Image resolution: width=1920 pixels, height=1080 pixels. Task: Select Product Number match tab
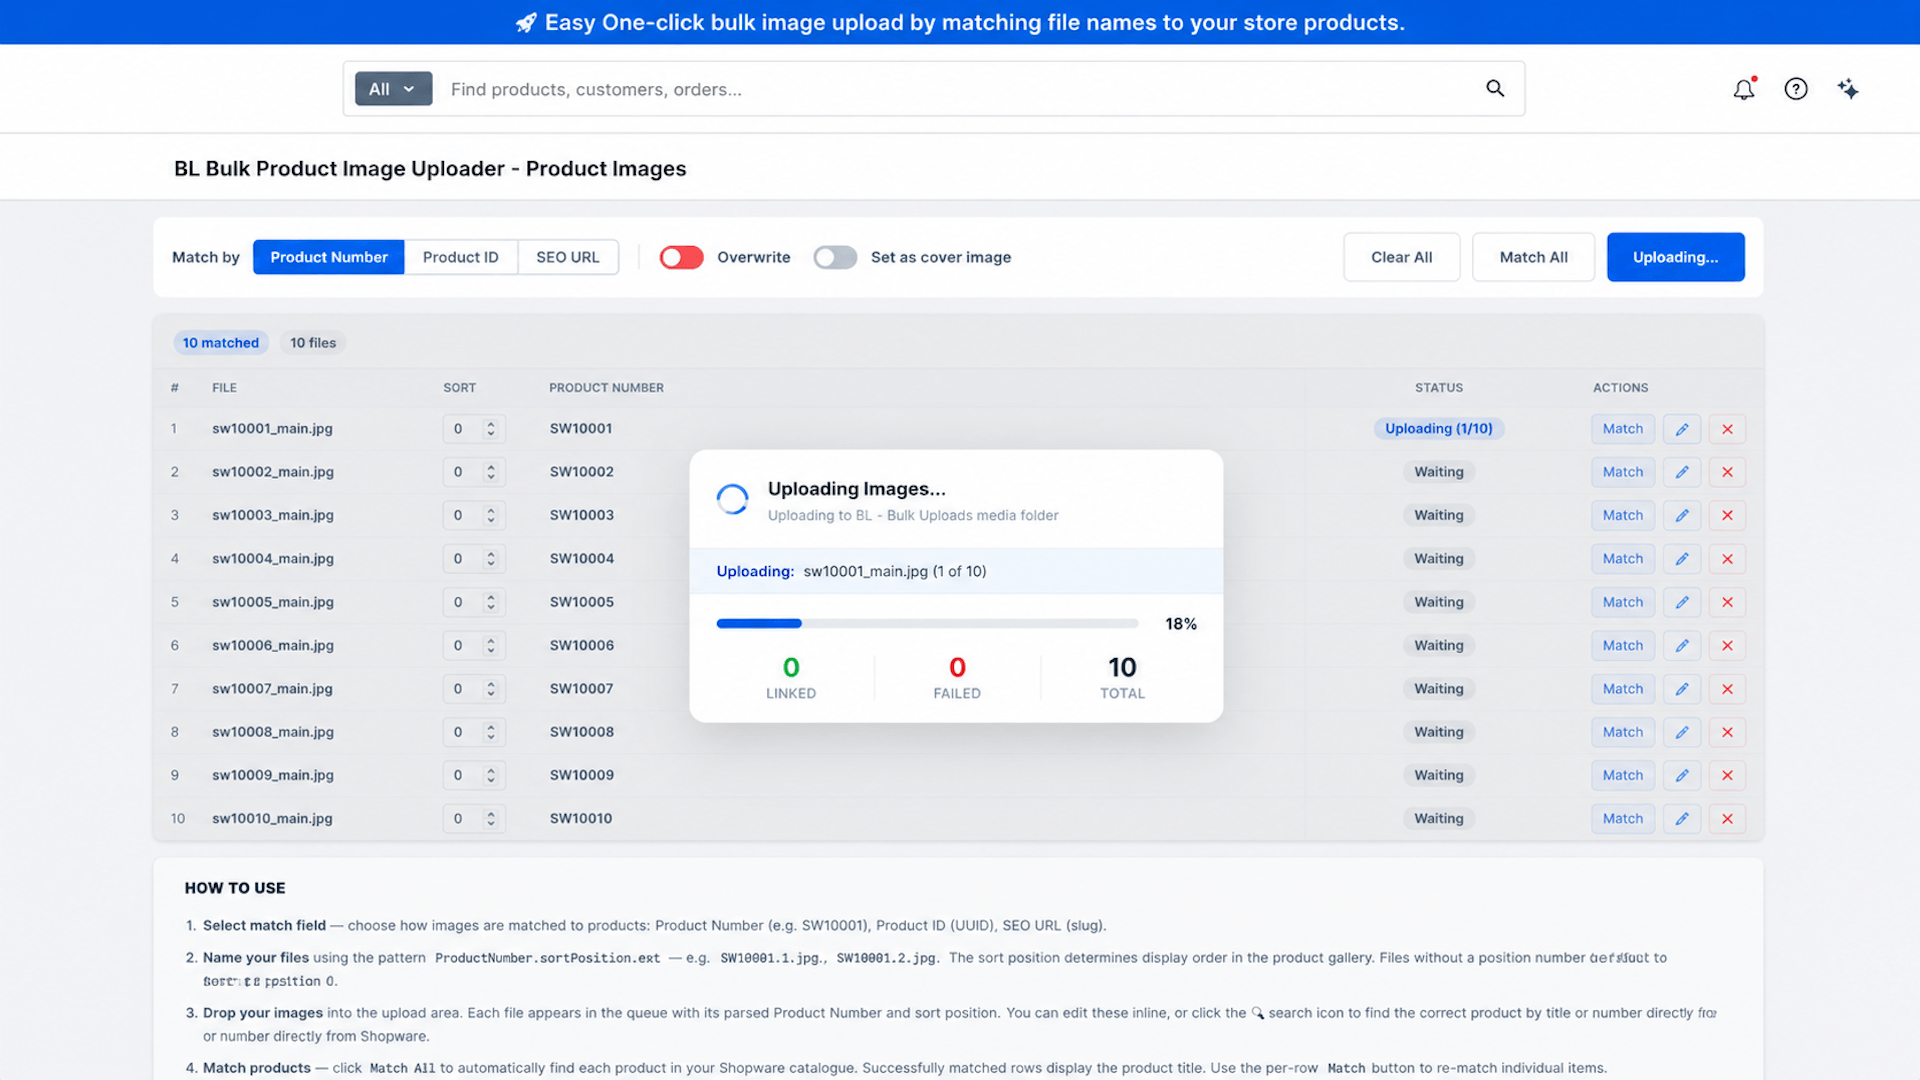coord(329,257)
